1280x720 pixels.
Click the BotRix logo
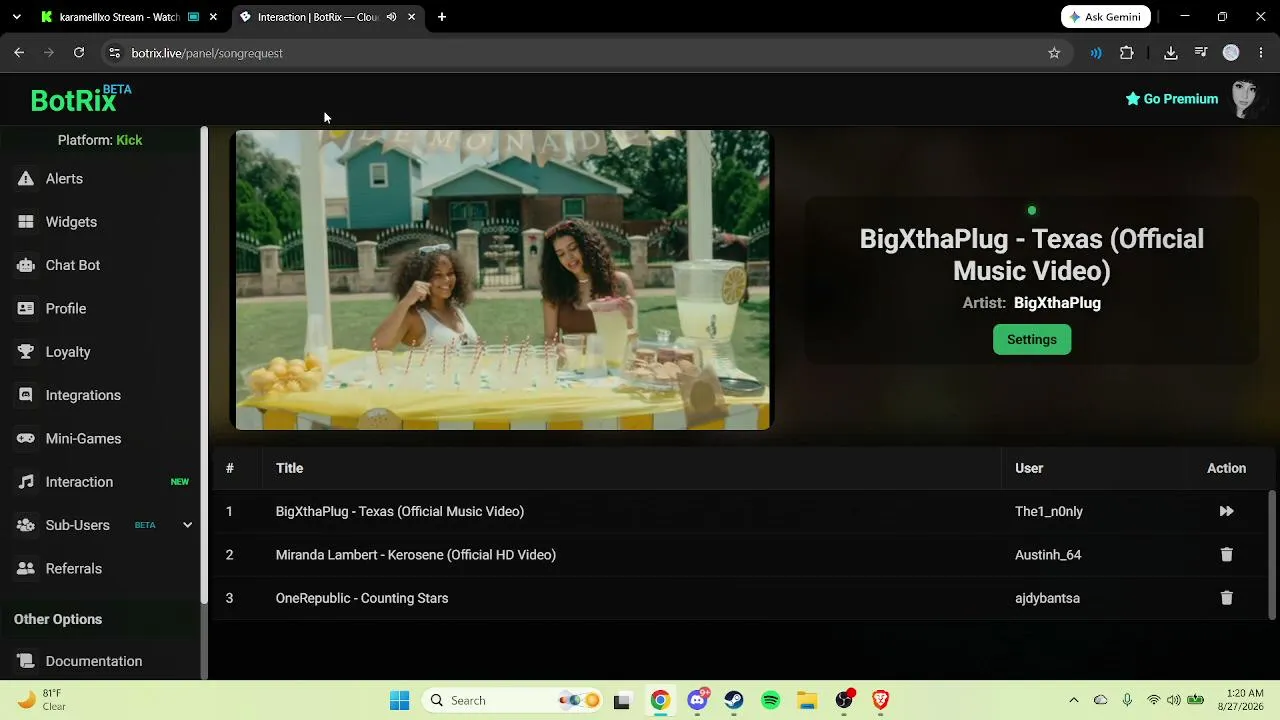(x=80, y=99)
